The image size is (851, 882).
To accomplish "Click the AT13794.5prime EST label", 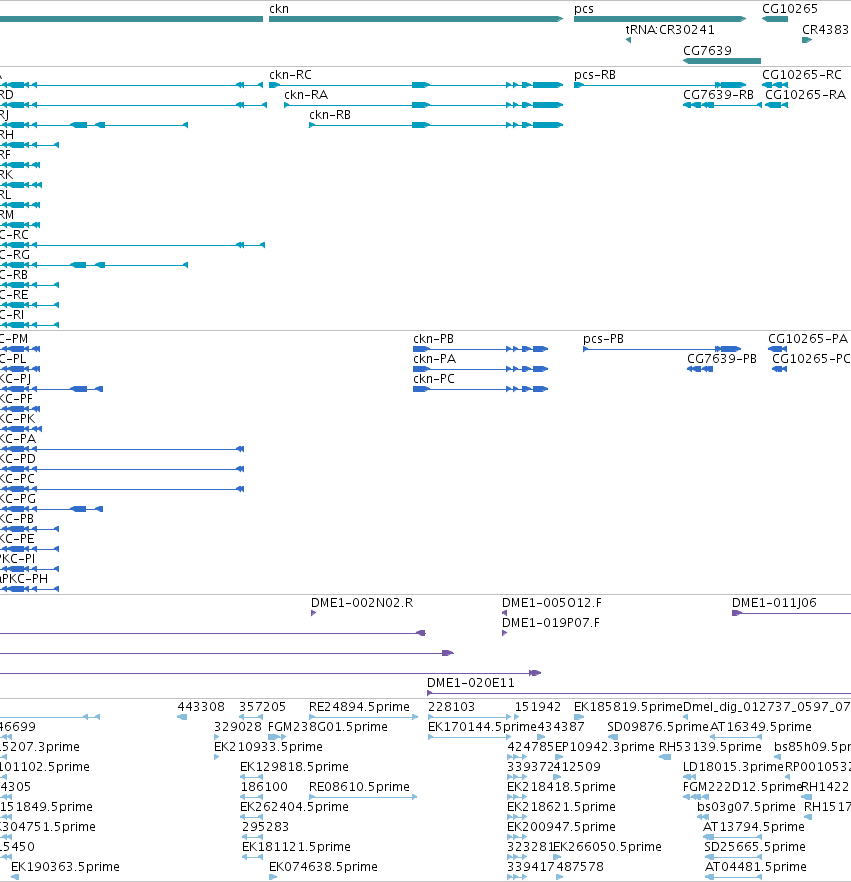I will coord(754,827).
